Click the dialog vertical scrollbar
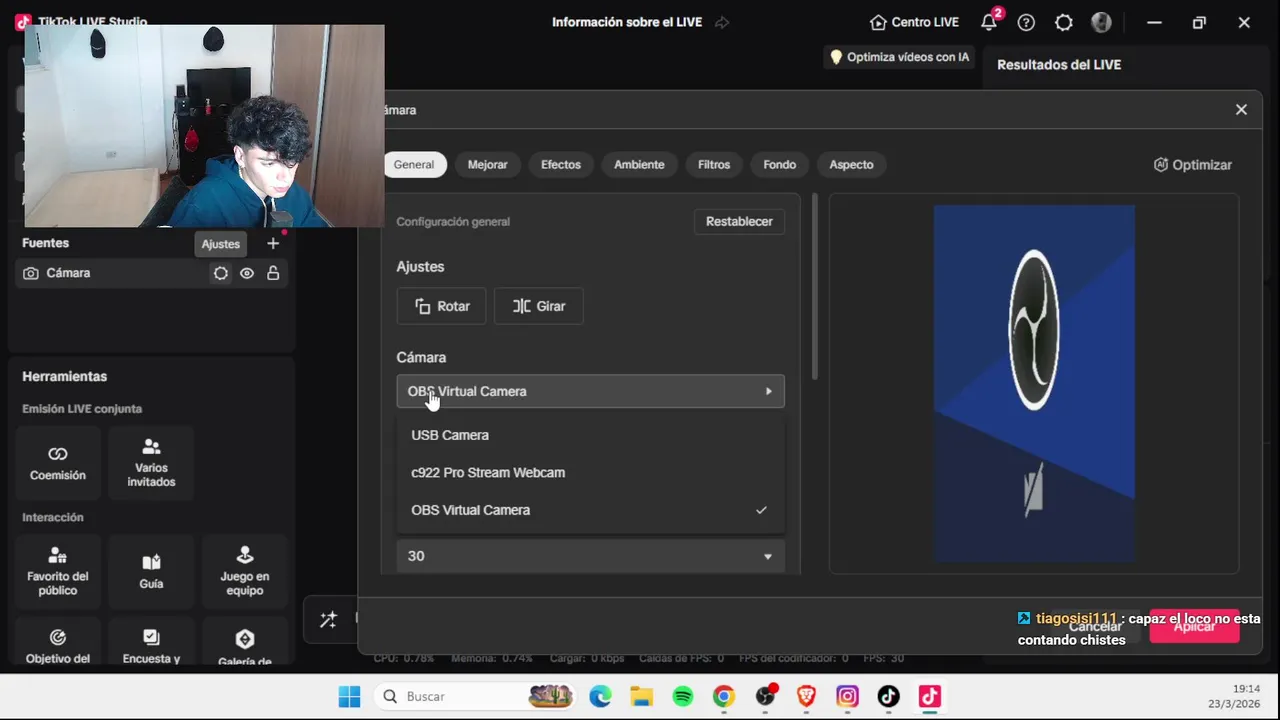1280x720 pixels. coord(814,286)
